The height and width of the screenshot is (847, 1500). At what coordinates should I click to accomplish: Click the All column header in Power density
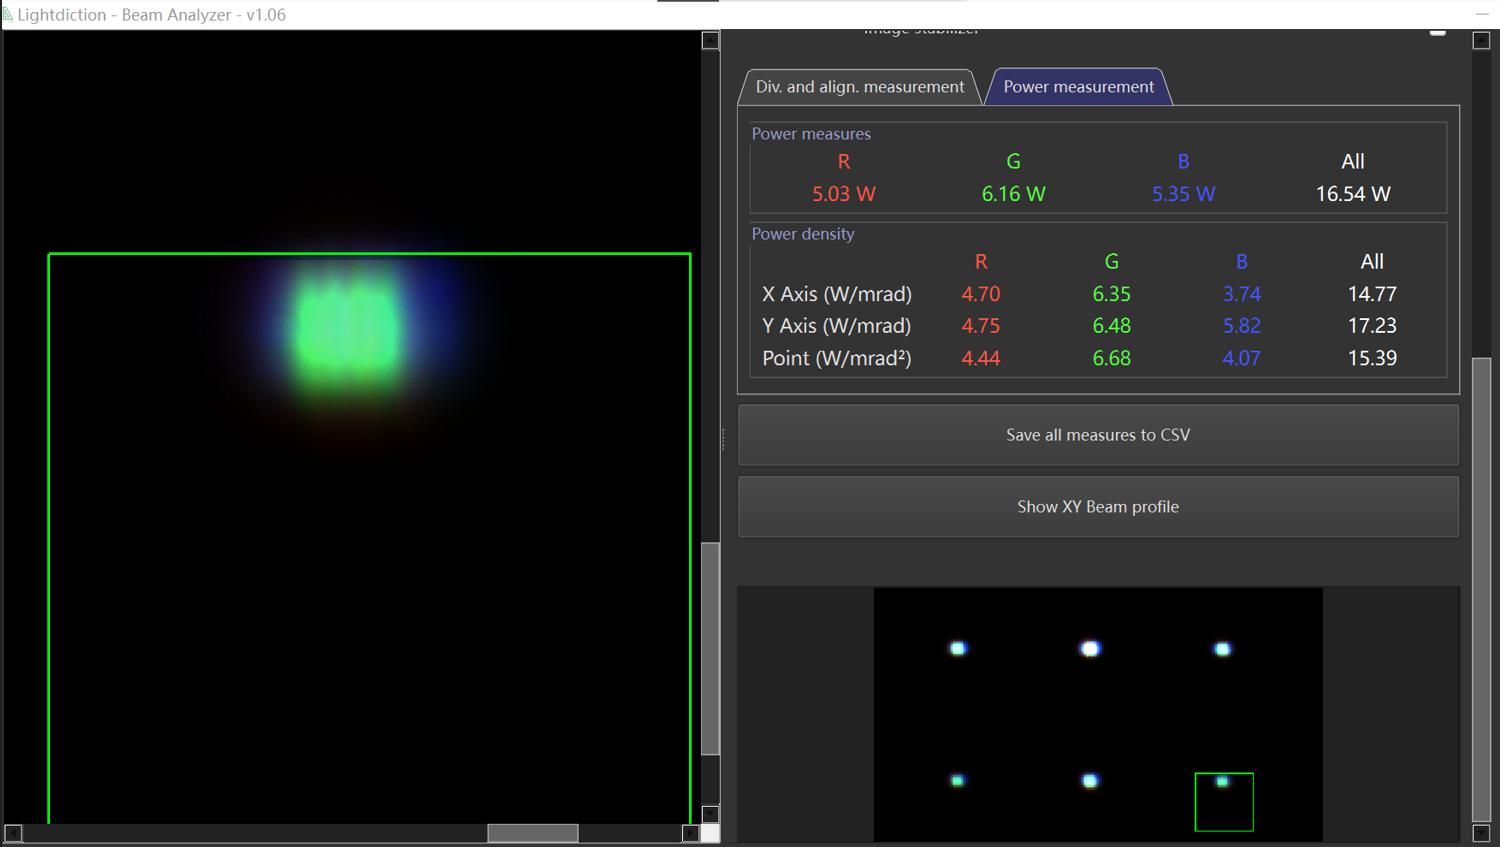pyautogui.click(x=1372, y=261)
